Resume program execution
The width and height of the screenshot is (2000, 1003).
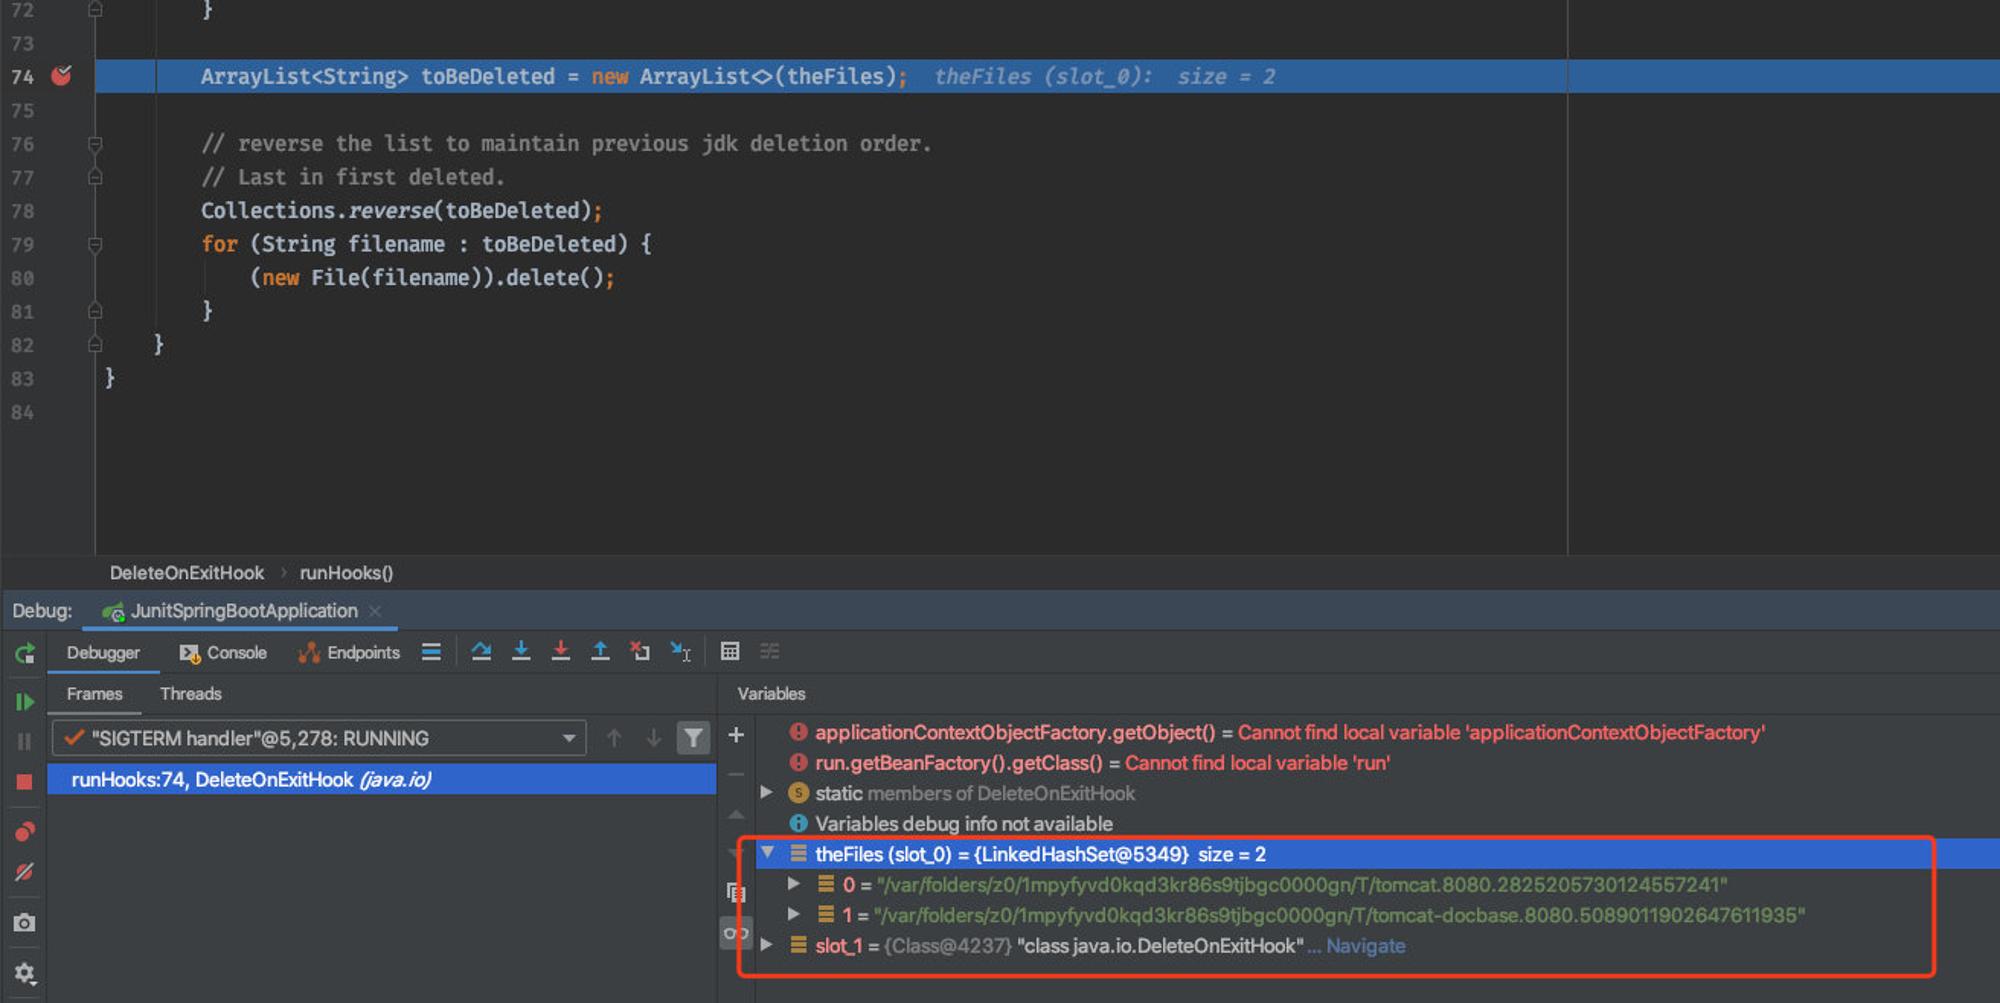tap(25, 702)
